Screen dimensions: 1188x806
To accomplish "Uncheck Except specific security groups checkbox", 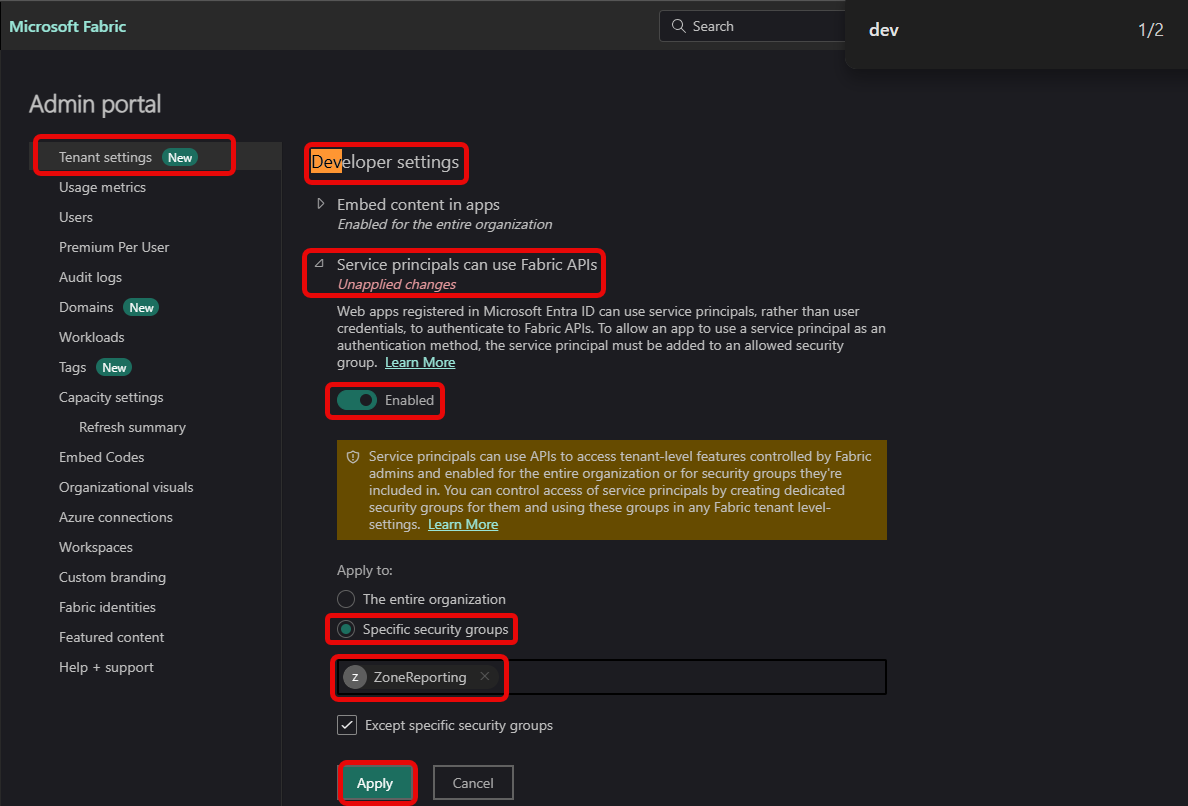I will (347, 725).
